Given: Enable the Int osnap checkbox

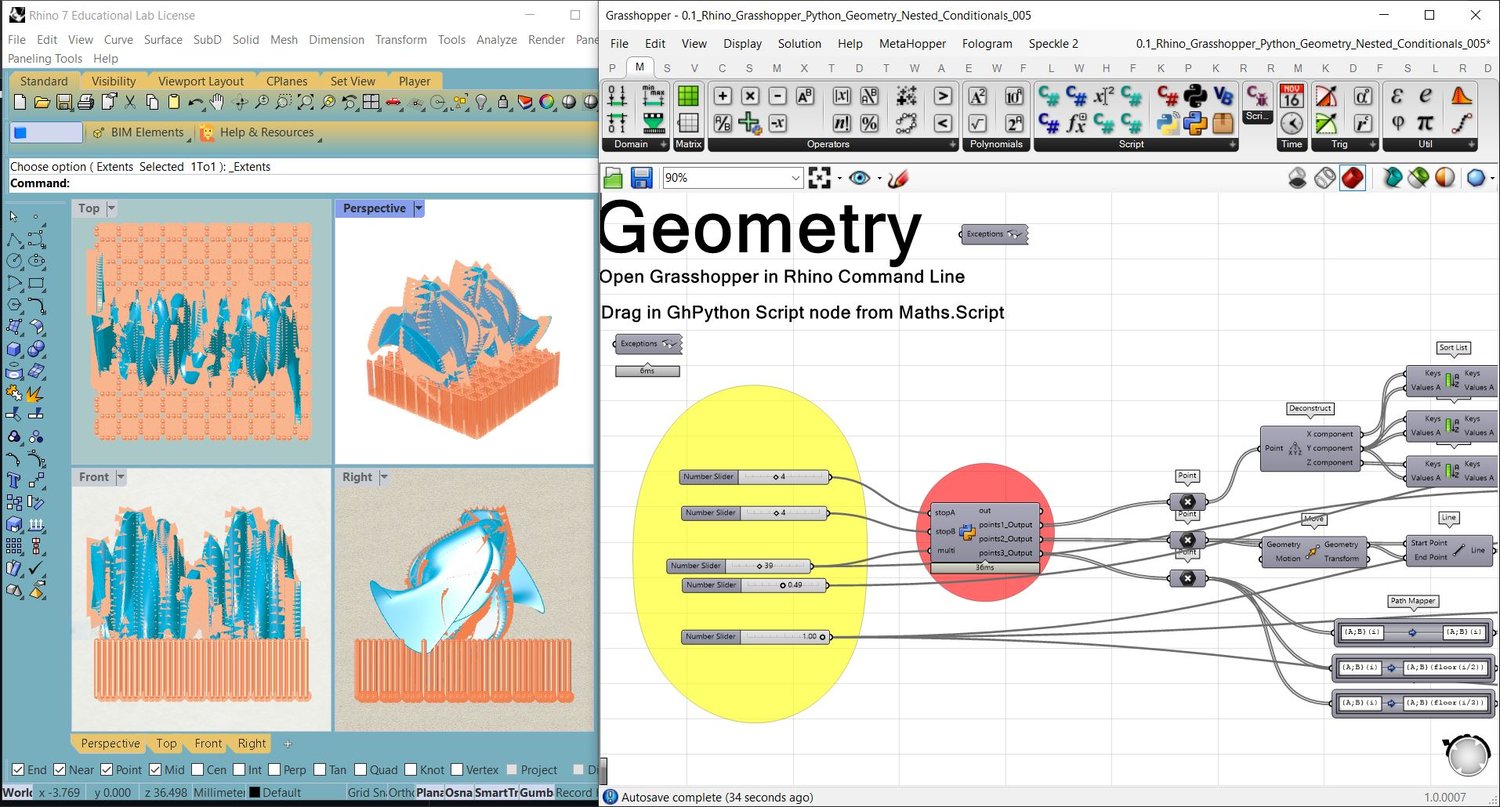Looking at the screenshot, I should 238,770.
